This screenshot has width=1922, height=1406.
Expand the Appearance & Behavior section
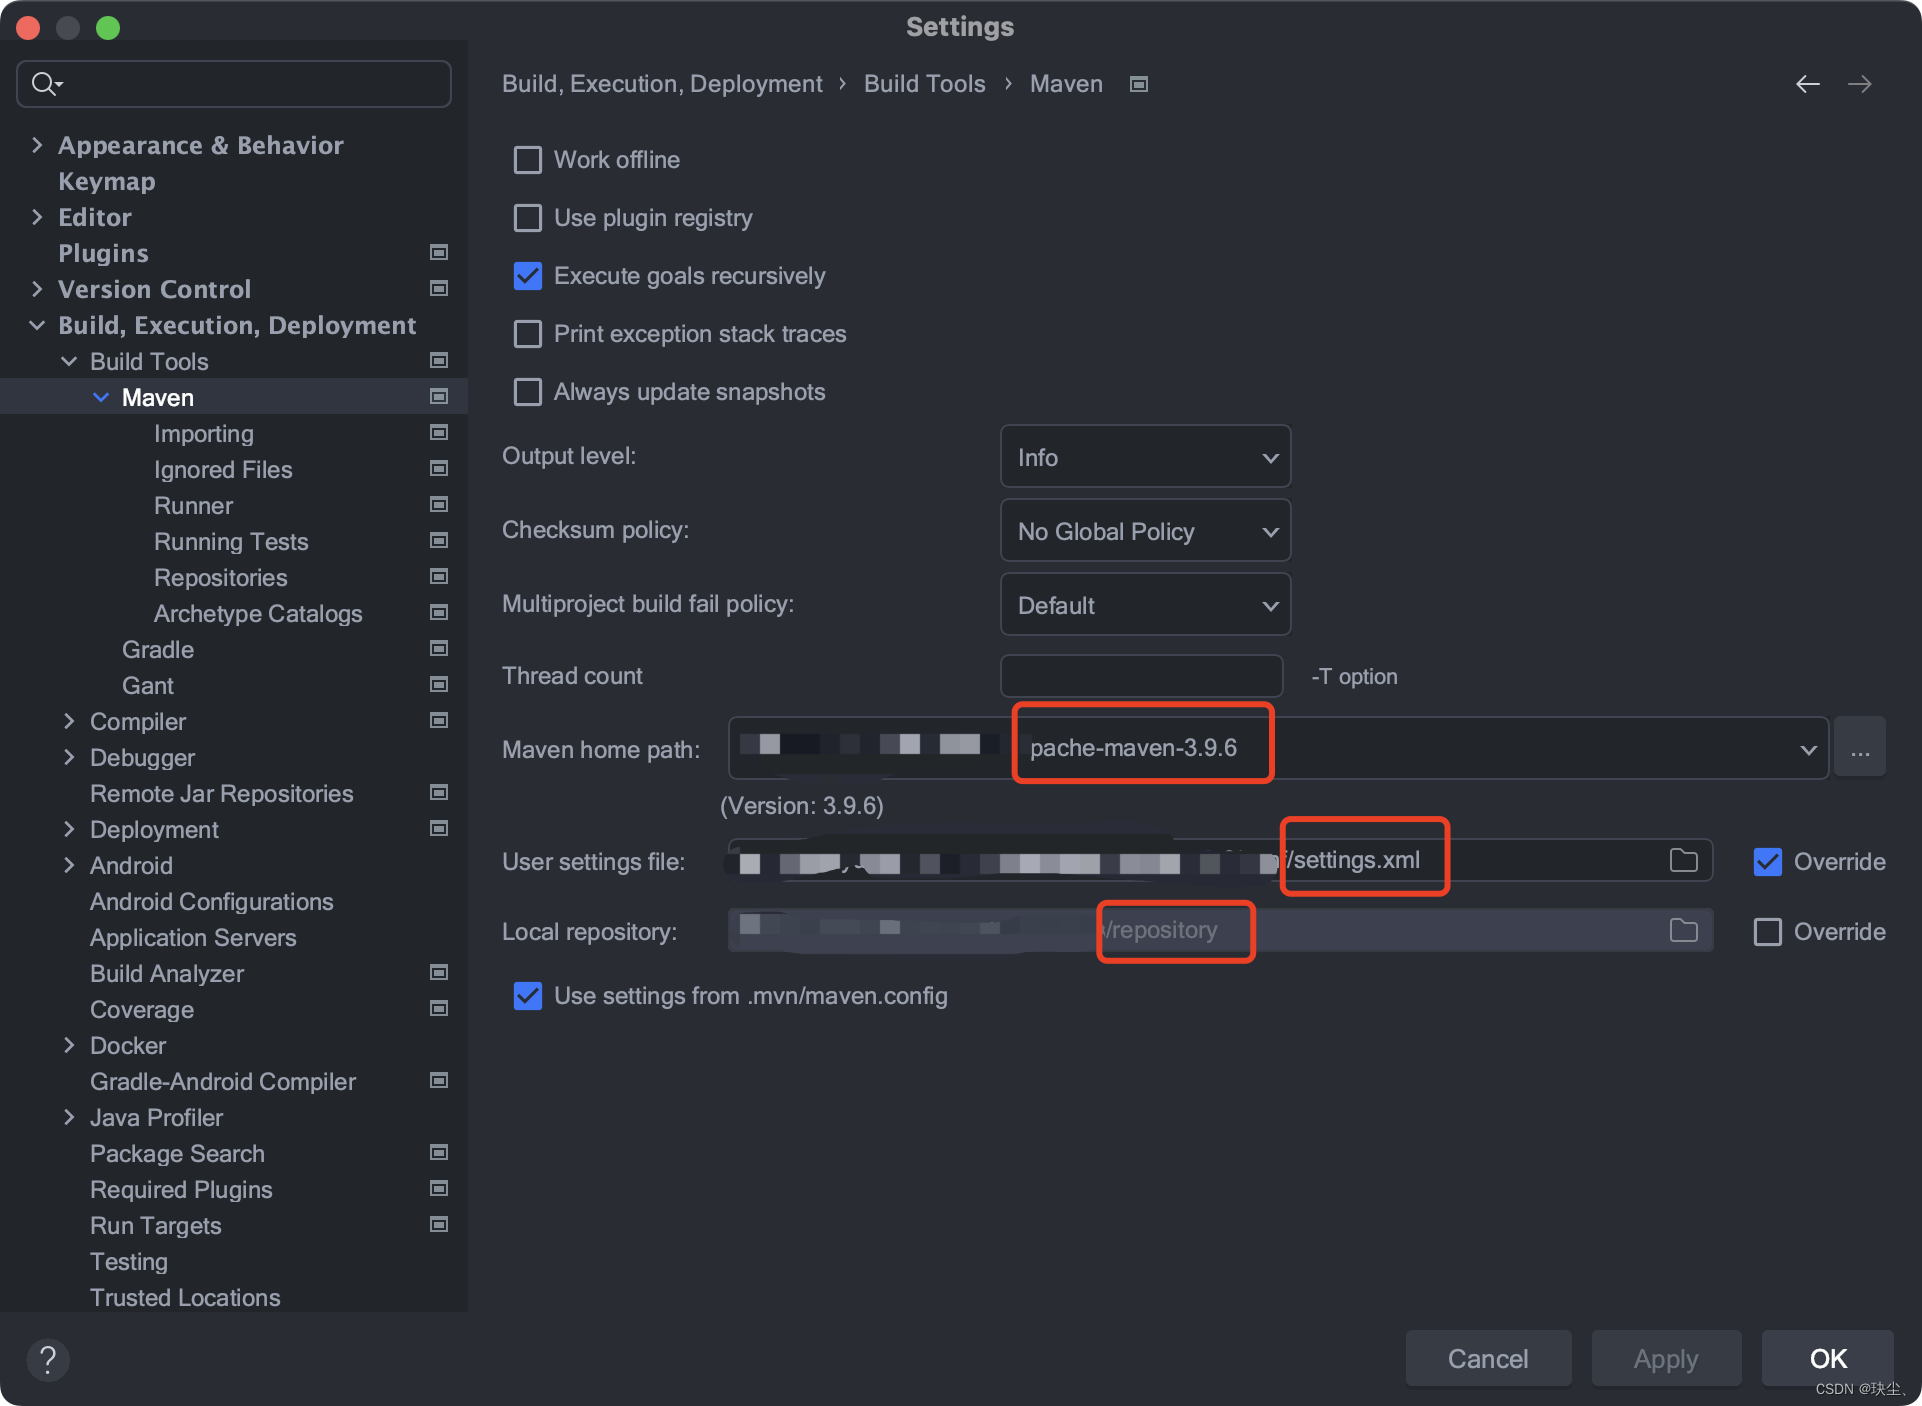[x=37, y=145]
